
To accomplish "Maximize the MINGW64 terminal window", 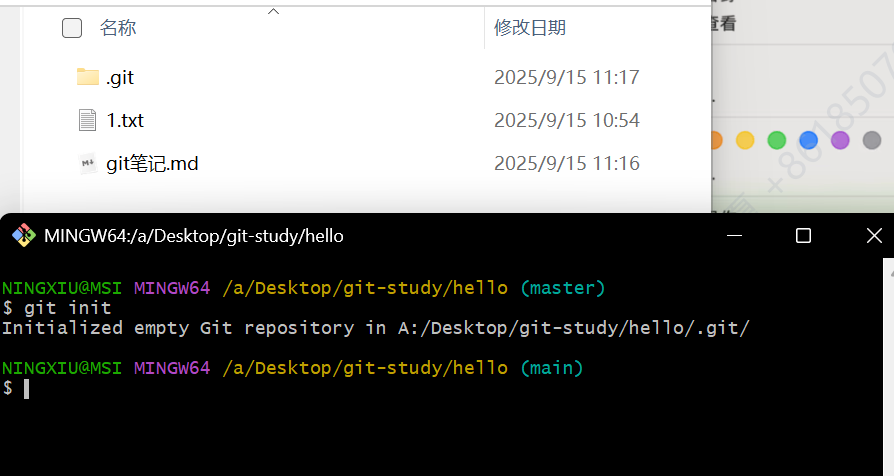I will pyautogui.click(x=803, y=236).
